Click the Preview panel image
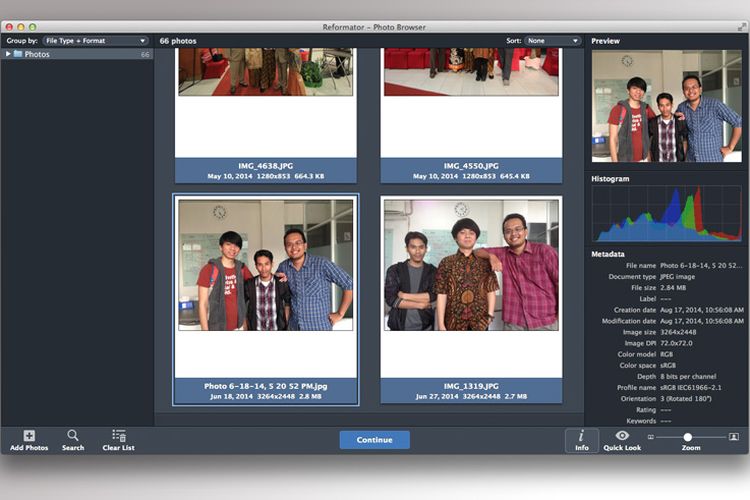The width and height of the screenshot is (750, 500). [x=667, y=106]
